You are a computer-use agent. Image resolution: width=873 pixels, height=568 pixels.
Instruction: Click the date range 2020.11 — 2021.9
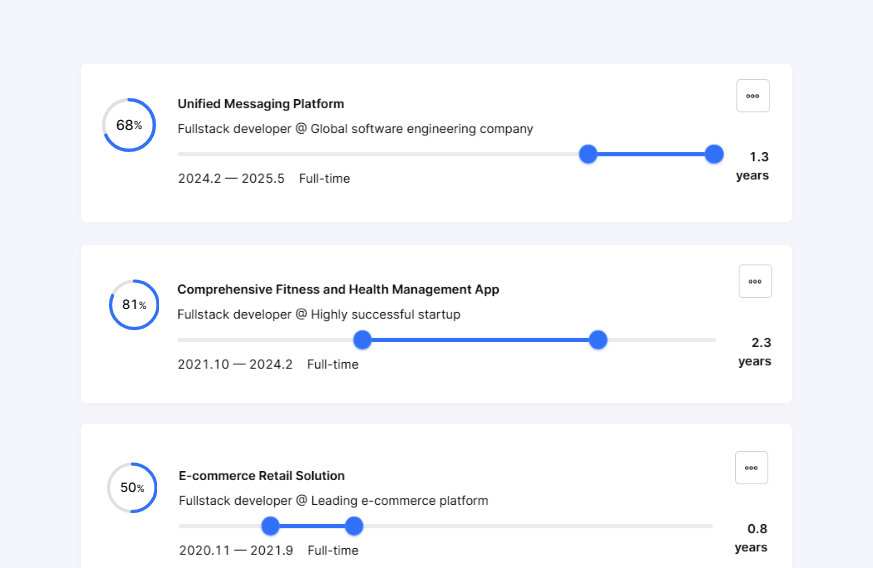tap(236, 551)
